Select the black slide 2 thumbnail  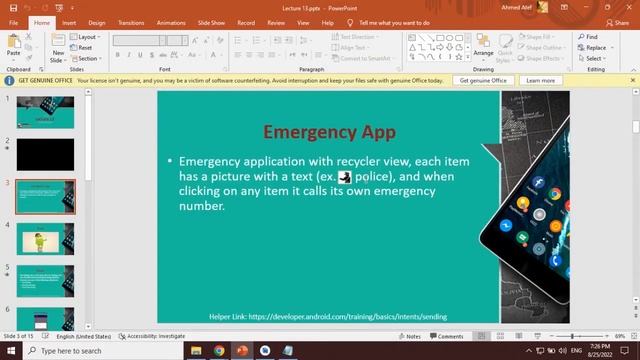tap(45, 154)
